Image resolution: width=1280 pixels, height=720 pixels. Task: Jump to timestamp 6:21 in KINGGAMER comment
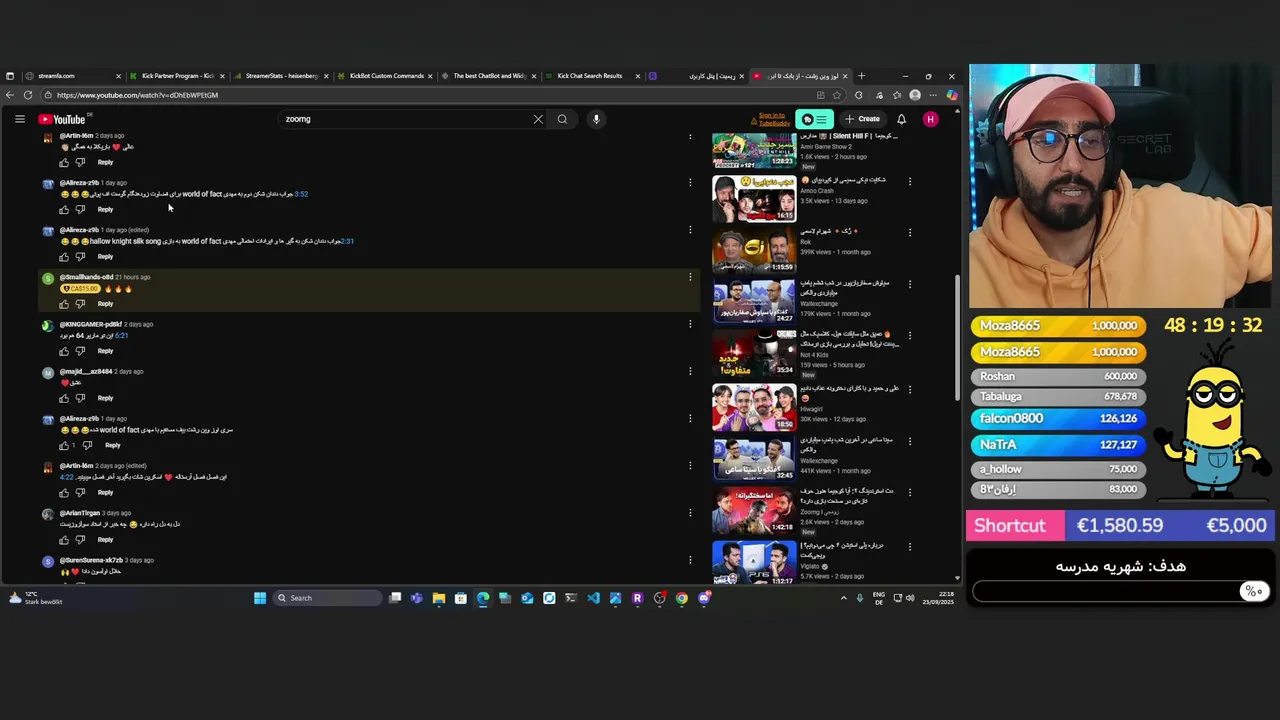click(x=122, y=335)
